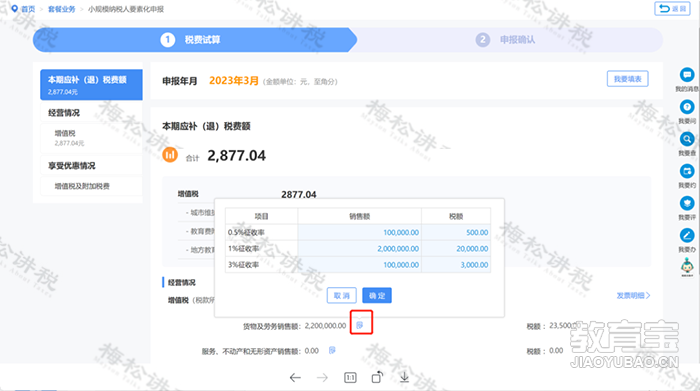The height and width of the screenshot is (391, 700).
Task: Click the 我要问 question icon
Action: (x=687, y=107)
